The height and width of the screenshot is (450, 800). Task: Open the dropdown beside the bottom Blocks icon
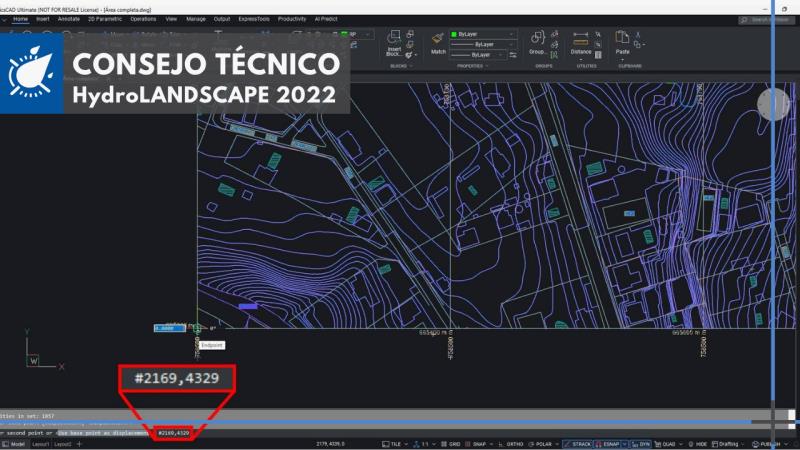tap(416, 55)
